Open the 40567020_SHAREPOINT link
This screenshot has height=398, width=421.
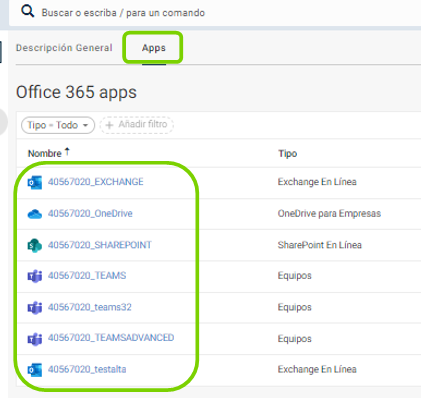100,245
